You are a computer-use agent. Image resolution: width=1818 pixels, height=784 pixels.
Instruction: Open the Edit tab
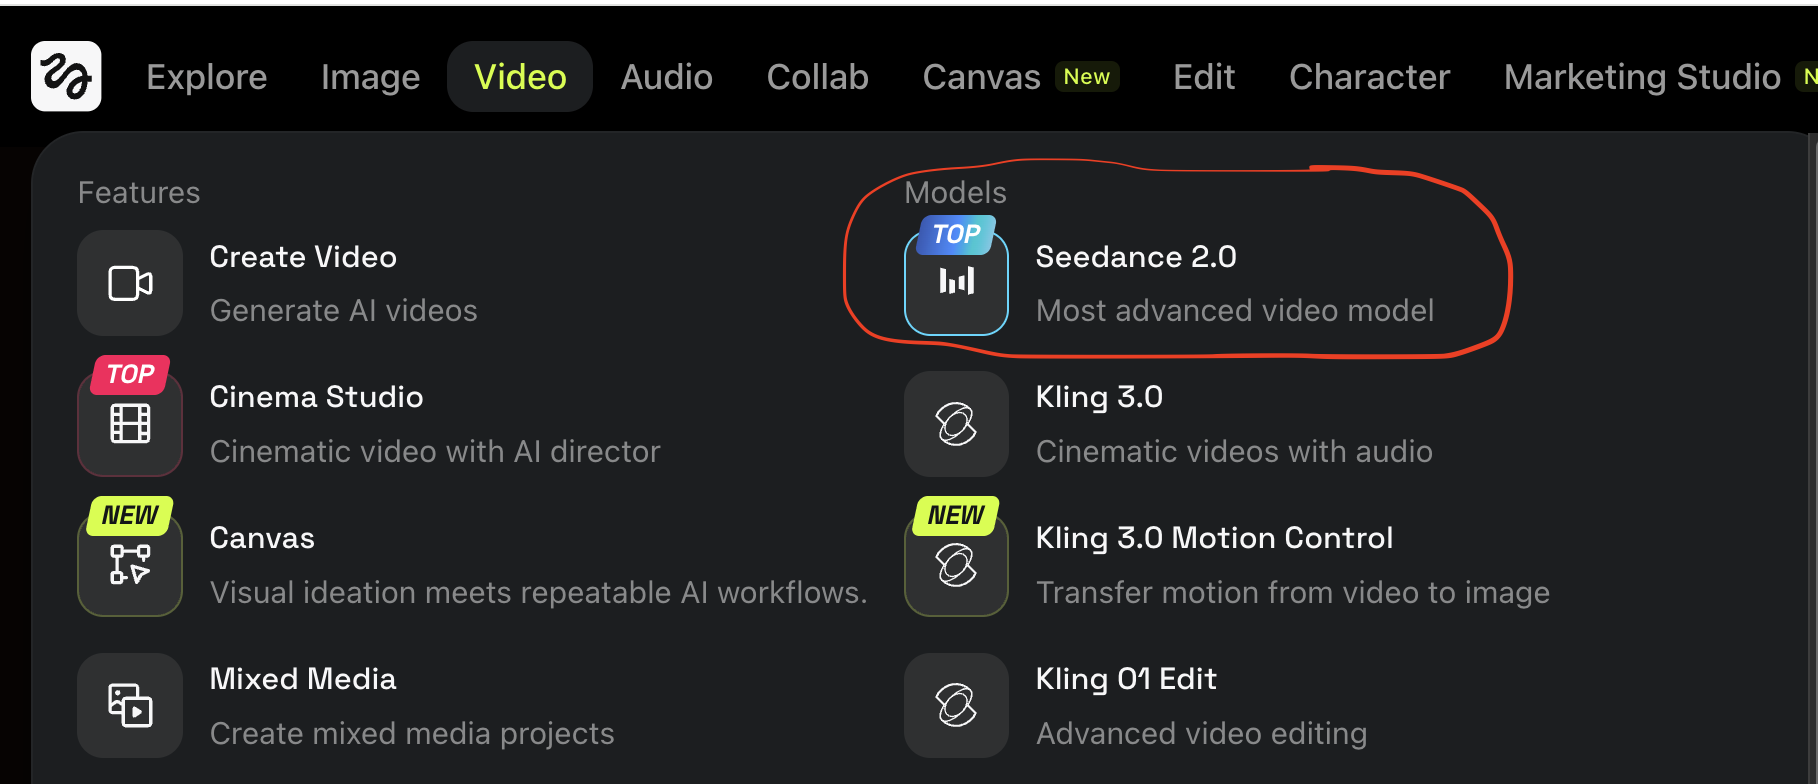click(x=1204, y=77)
